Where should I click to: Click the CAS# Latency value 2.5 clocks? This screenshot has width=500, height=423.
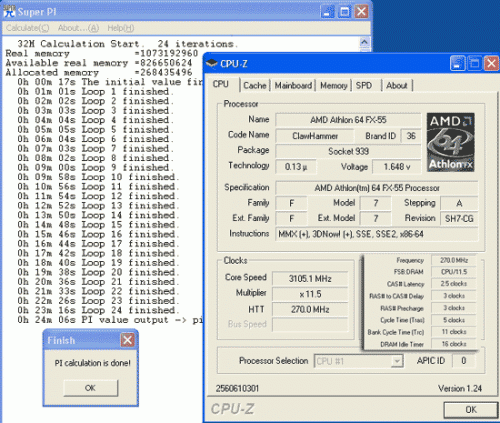(x=454, y=284)
